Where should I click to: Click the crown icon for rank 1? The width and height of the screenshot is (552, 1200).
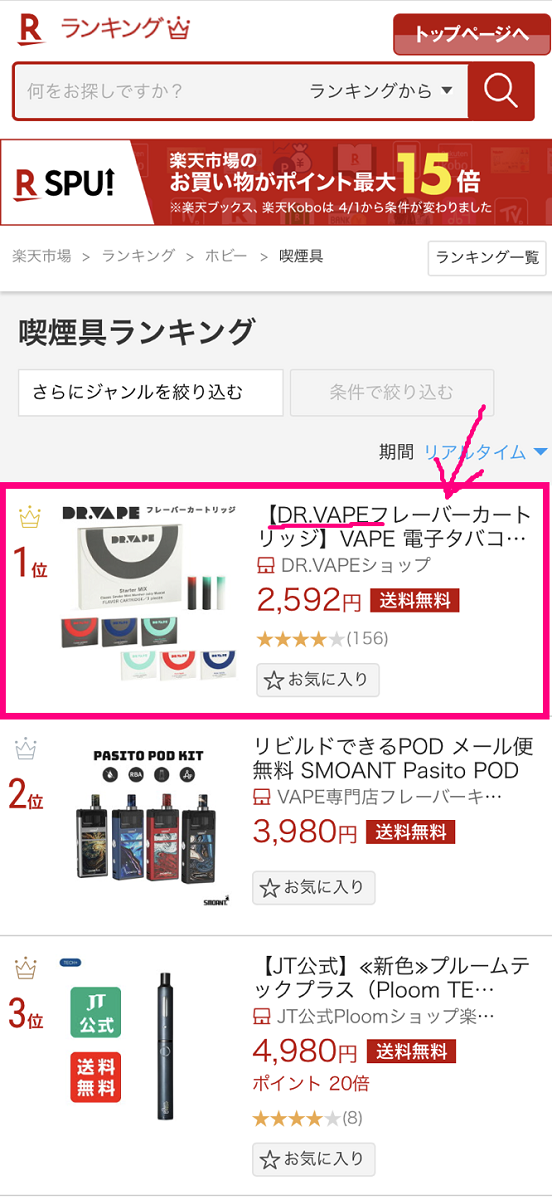(30, 517)
